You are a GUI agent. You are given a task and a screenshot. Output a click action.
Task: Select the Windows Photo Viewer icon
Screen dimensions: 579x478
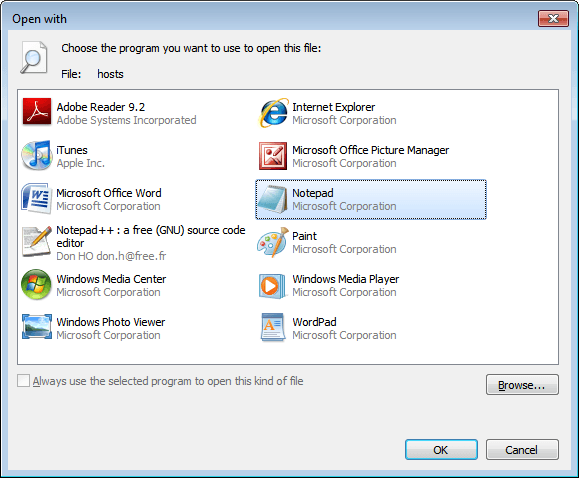tap(37, 327)
